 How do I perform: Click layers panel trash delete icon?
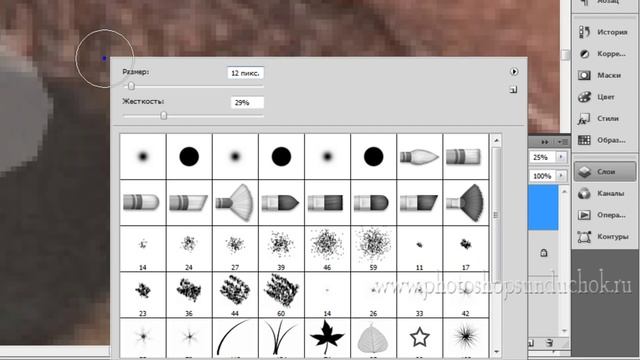(x=550, y=342)
